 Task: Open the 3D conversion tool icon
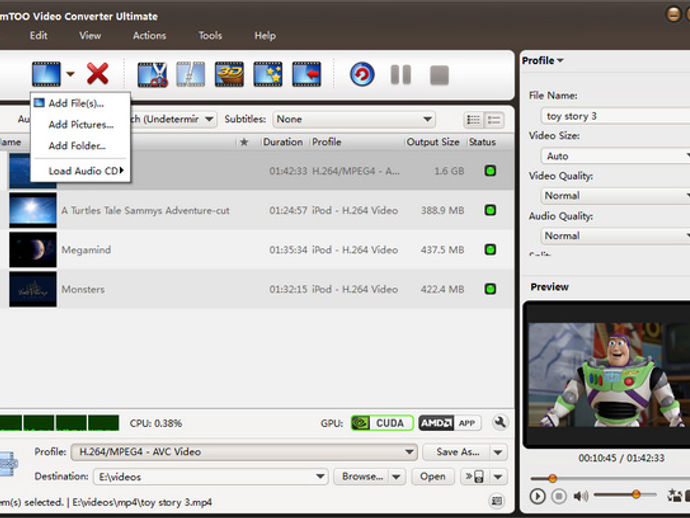[229, 74]
